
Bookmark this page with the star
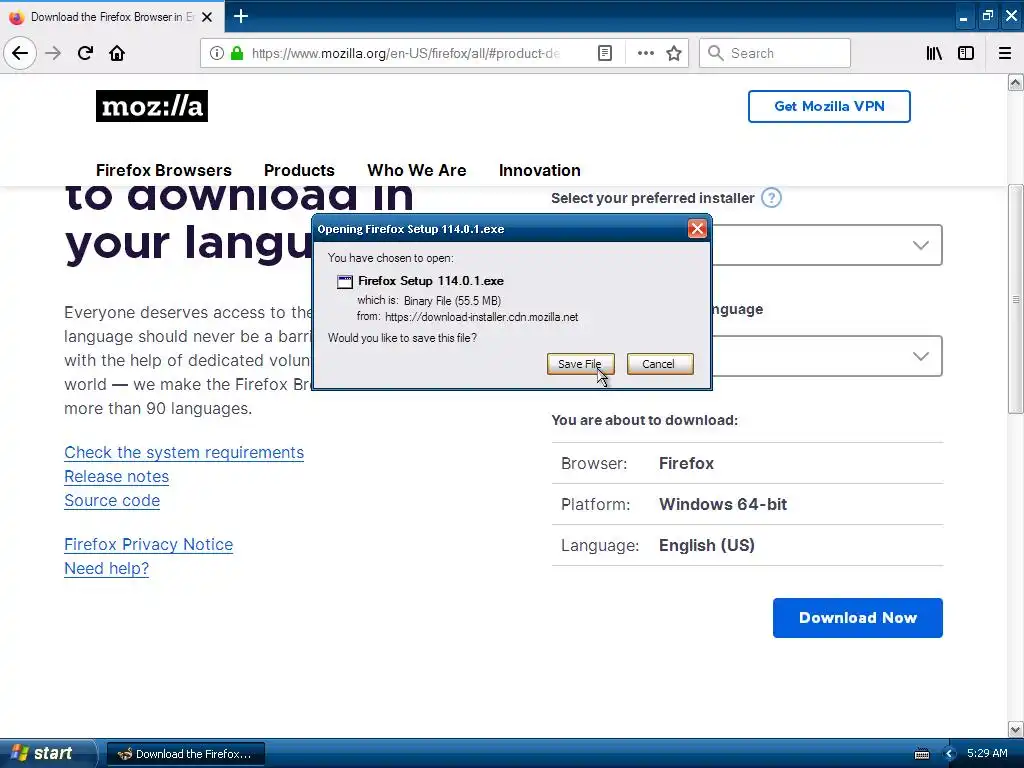point(674,53)
